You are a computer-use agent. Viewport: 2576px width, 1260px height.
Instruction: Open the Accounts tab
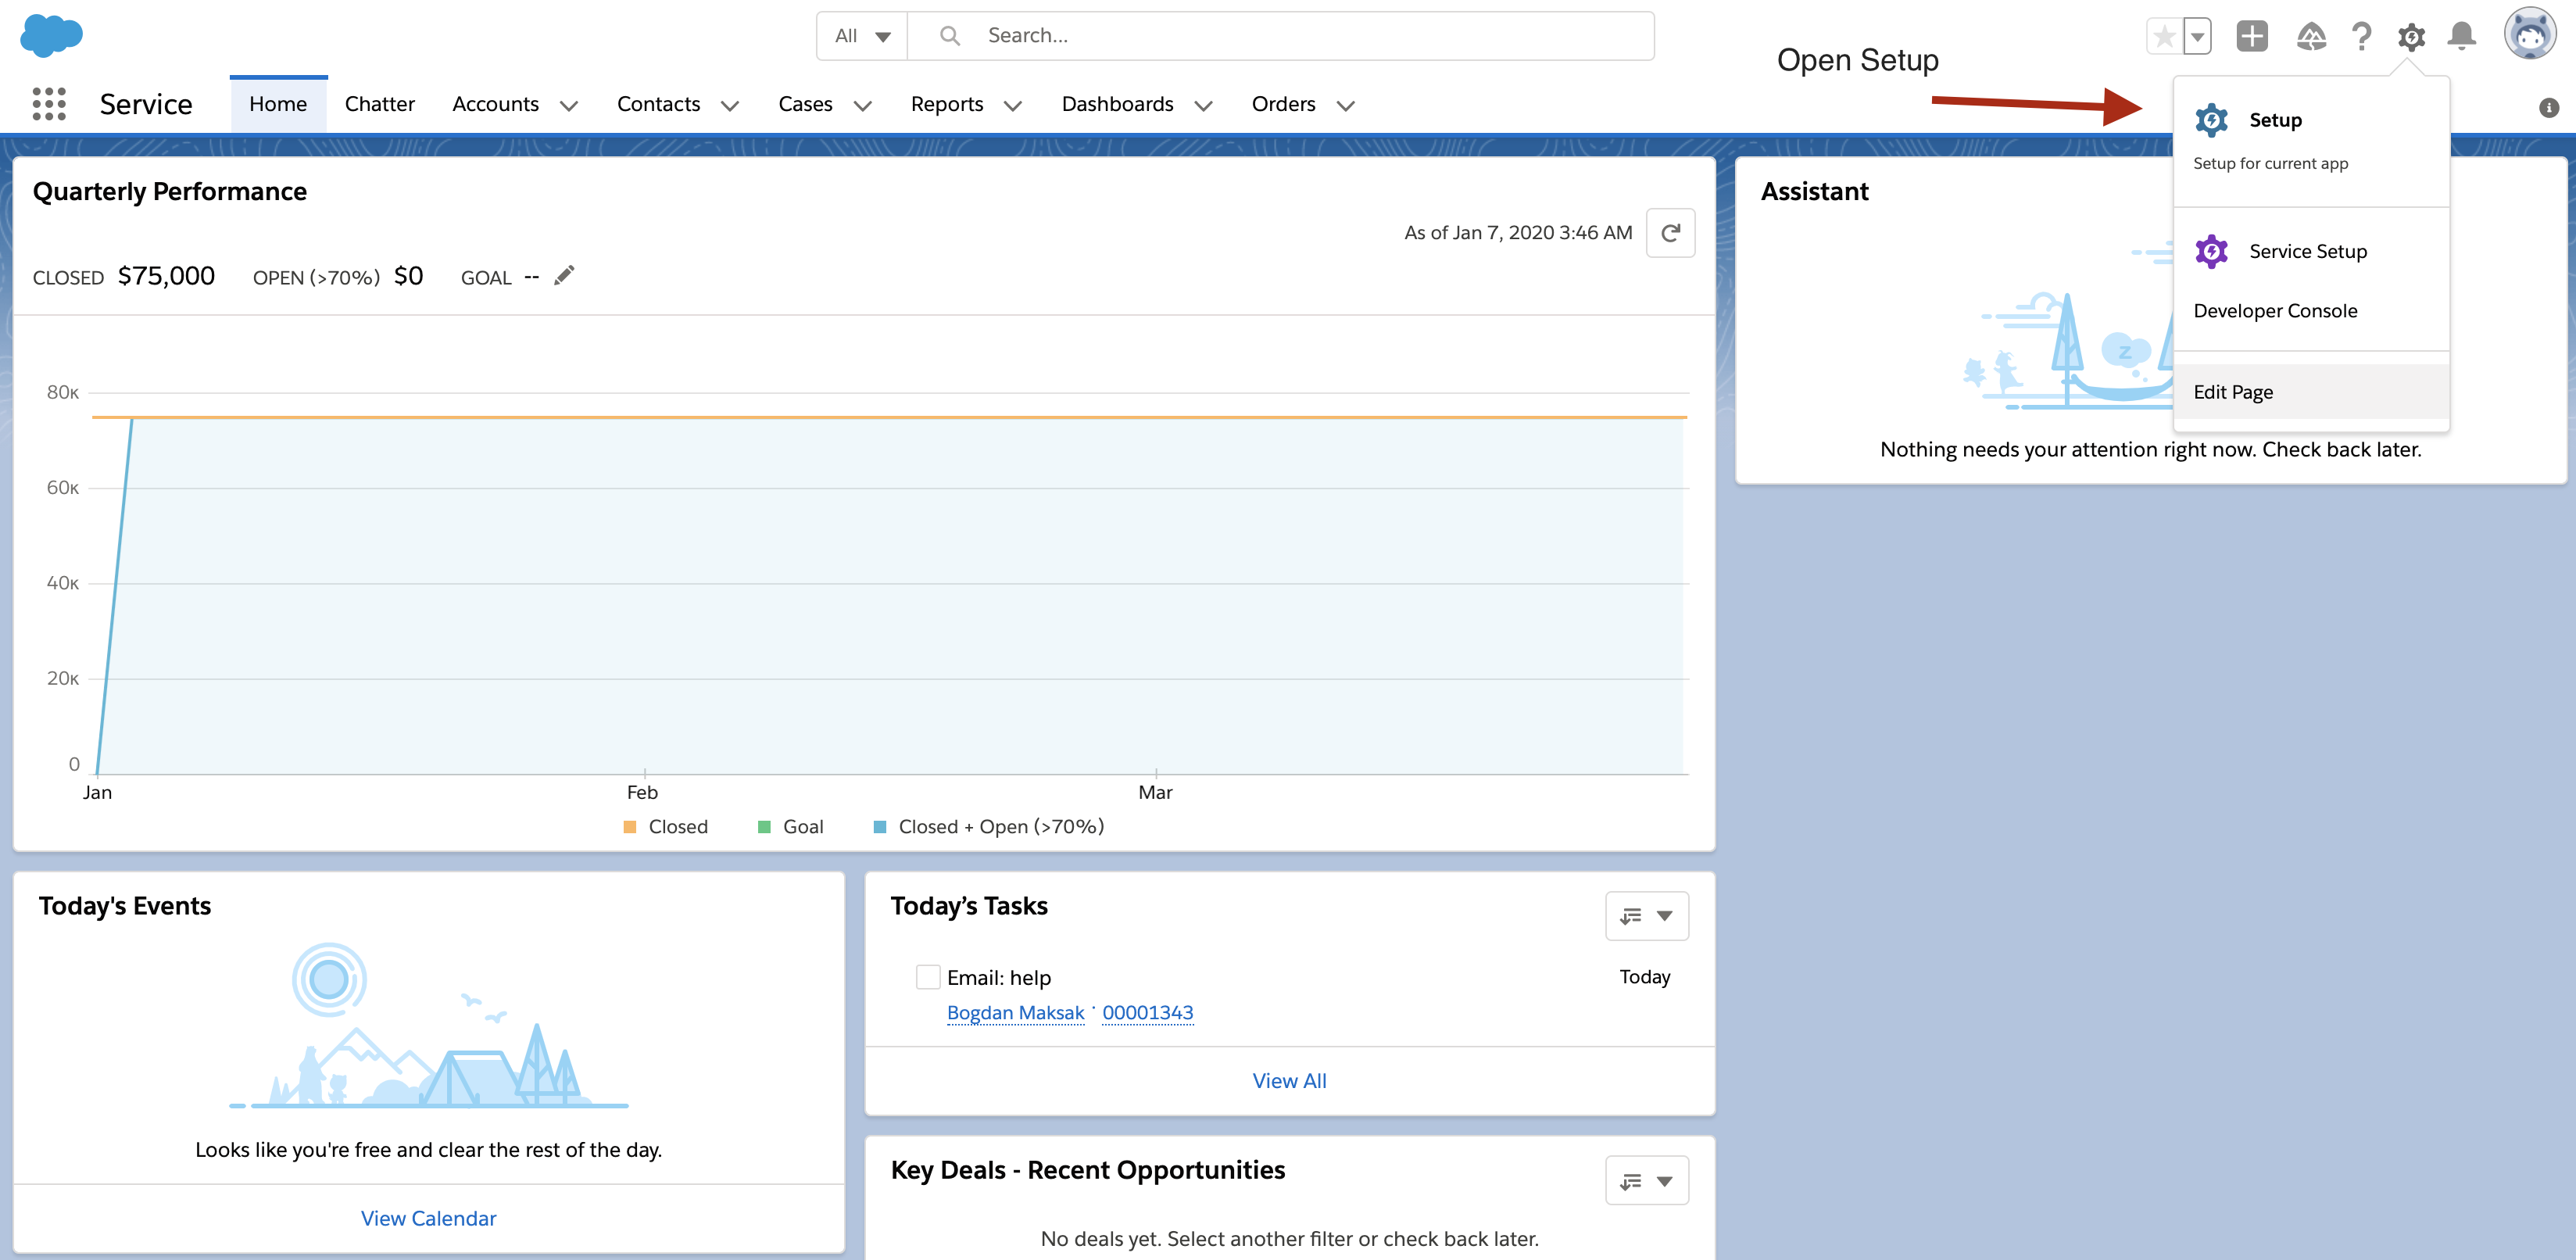click(495, 104)
